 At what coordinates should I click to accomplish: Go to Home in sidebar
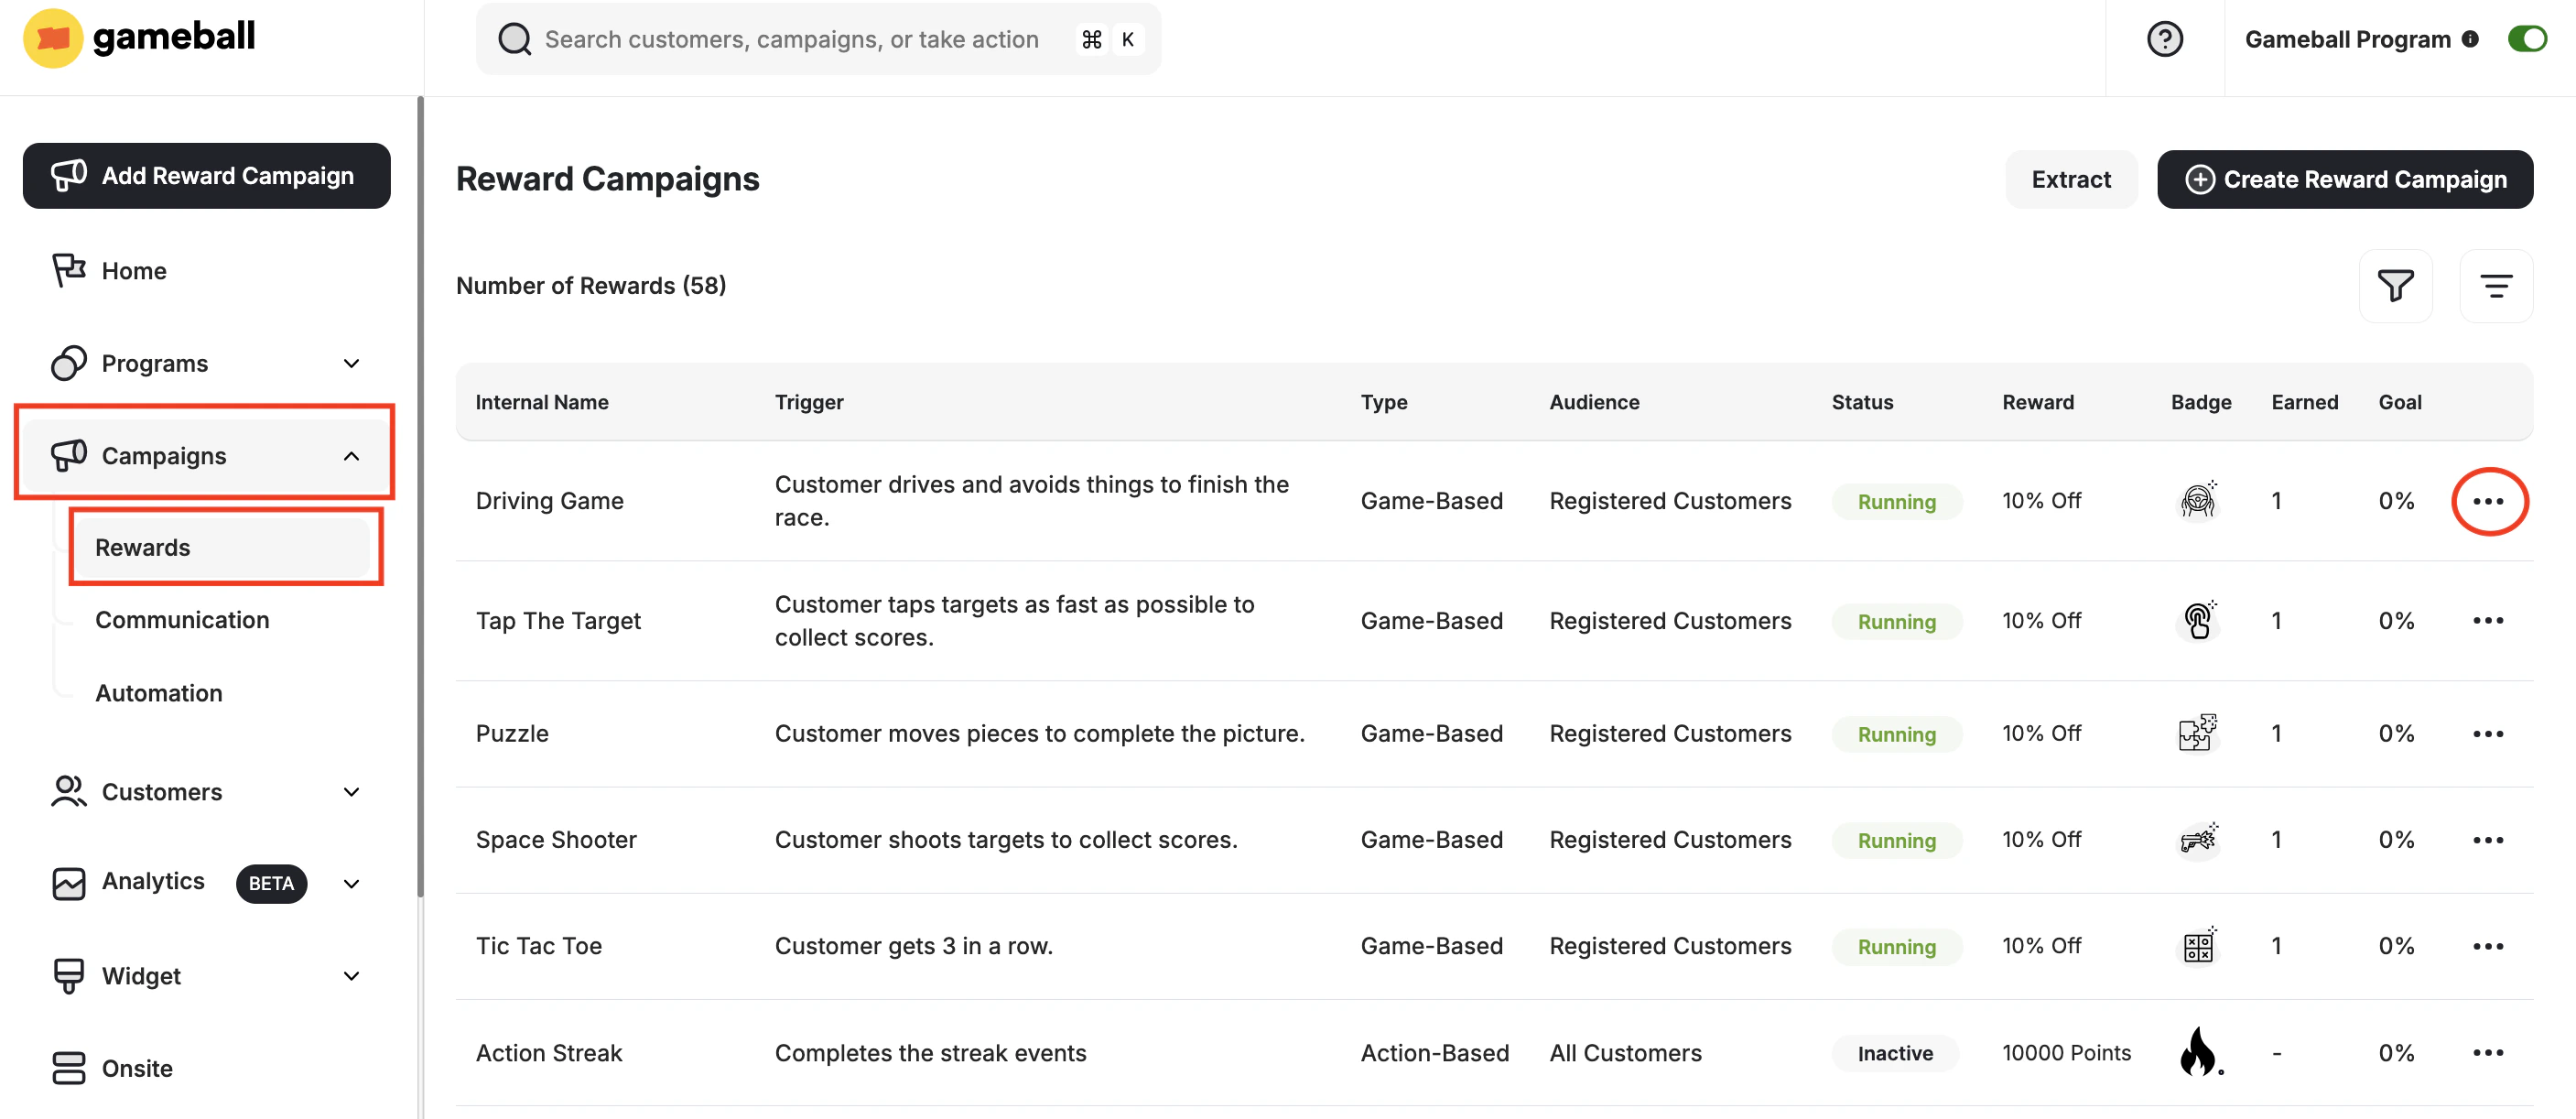(133, 271)
